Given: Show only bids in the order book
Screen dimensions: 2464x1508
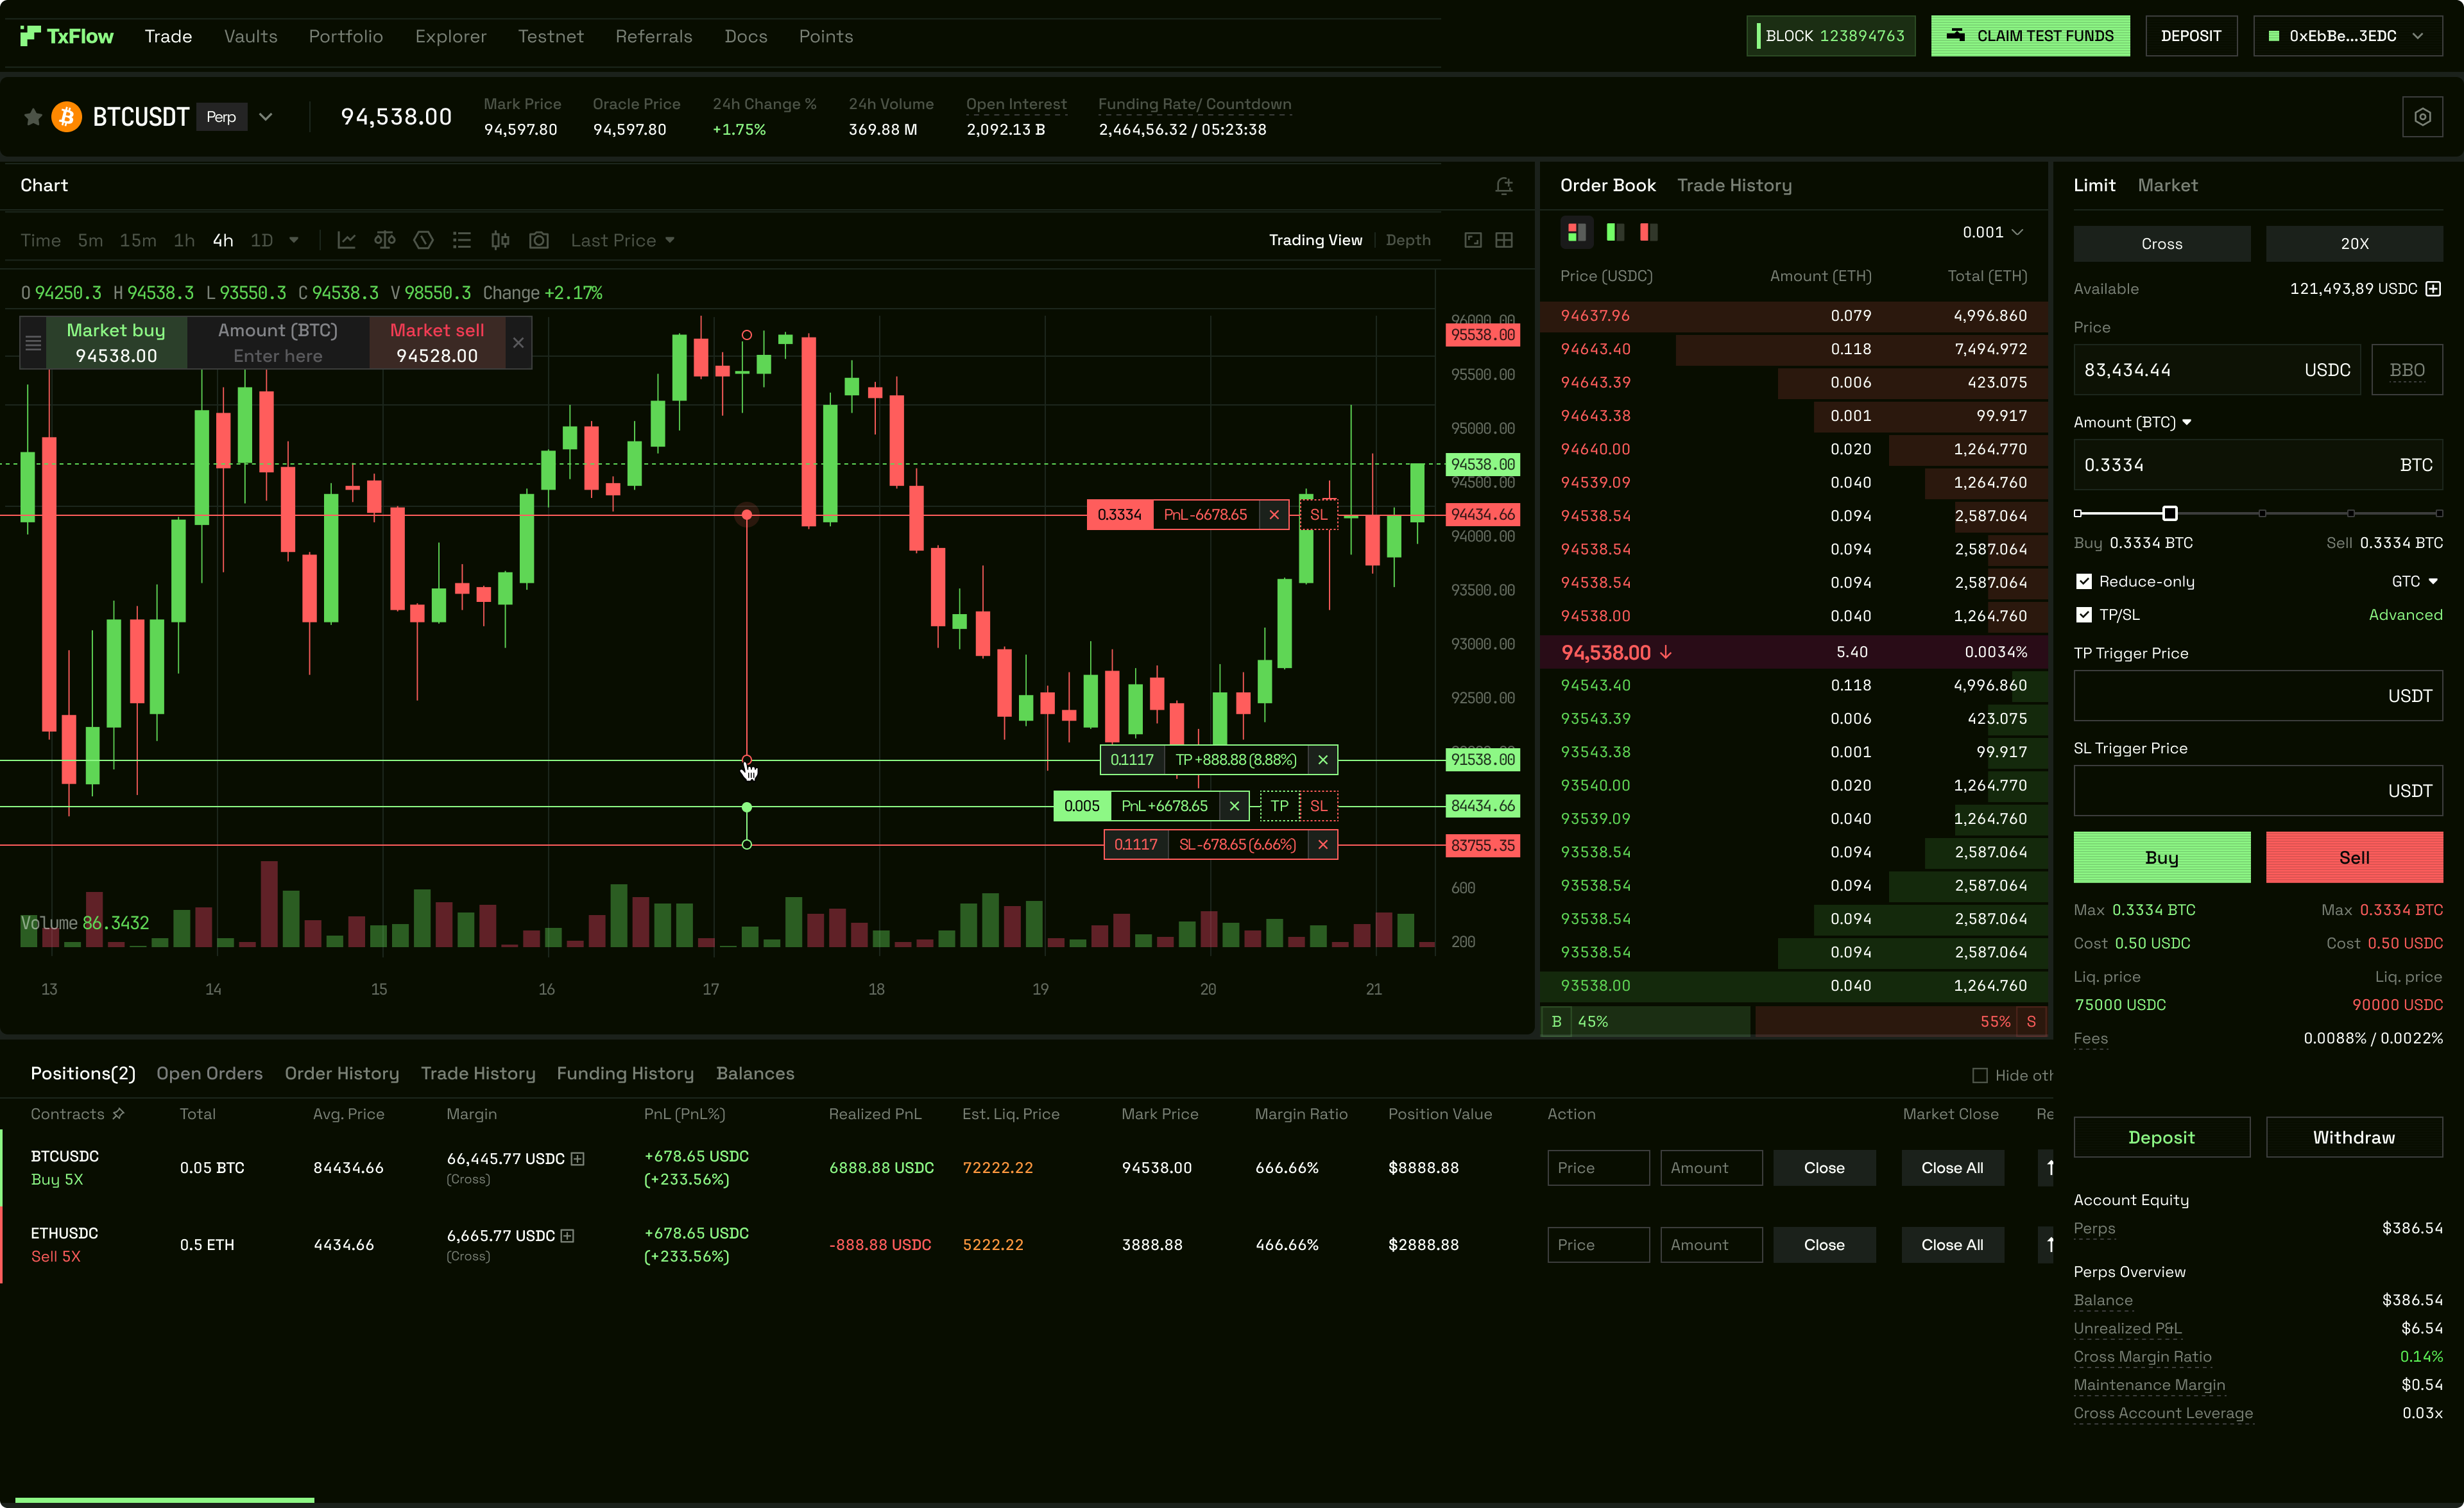Looking at the screenshot, I should (x=1614, y=232).
